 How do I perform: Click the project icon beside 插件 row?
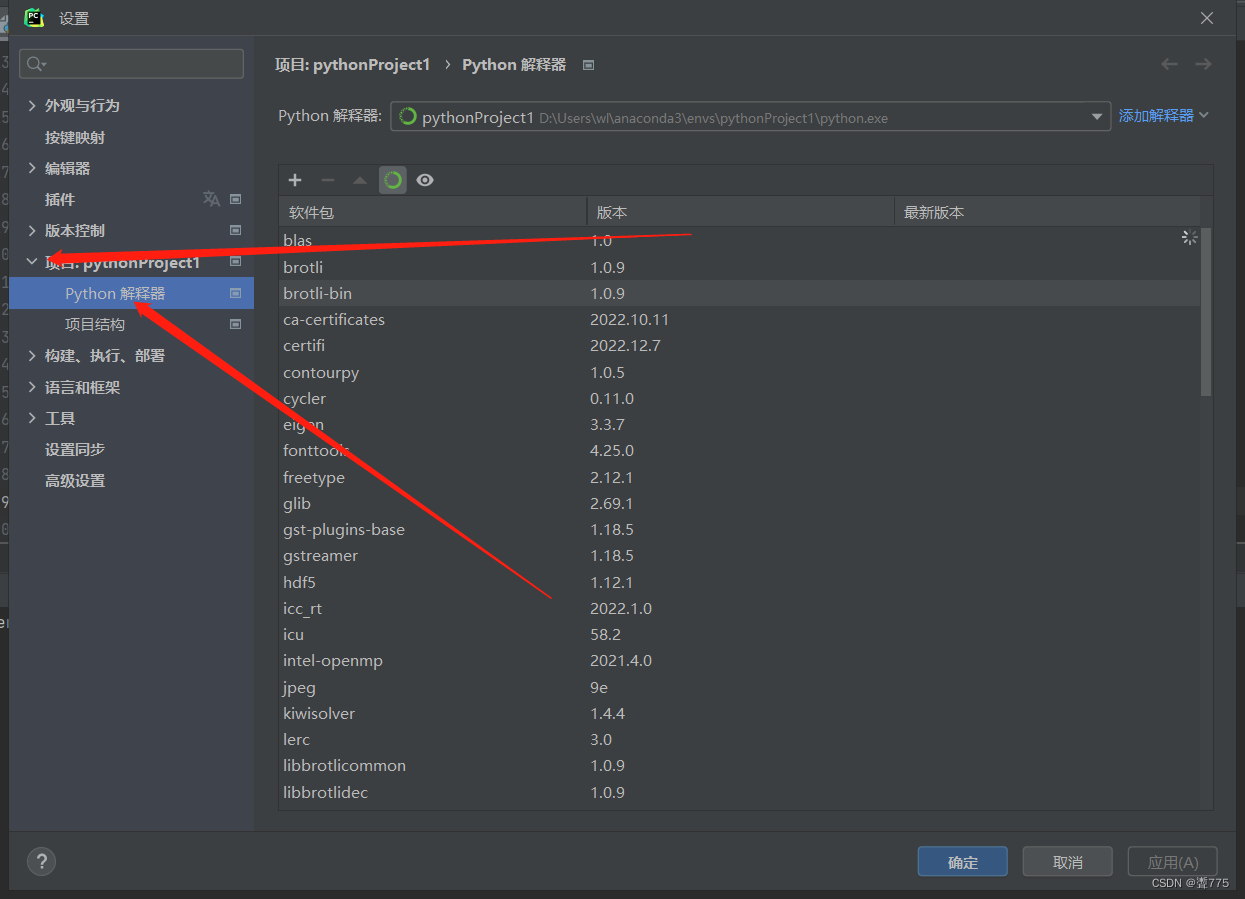(236, 199)
